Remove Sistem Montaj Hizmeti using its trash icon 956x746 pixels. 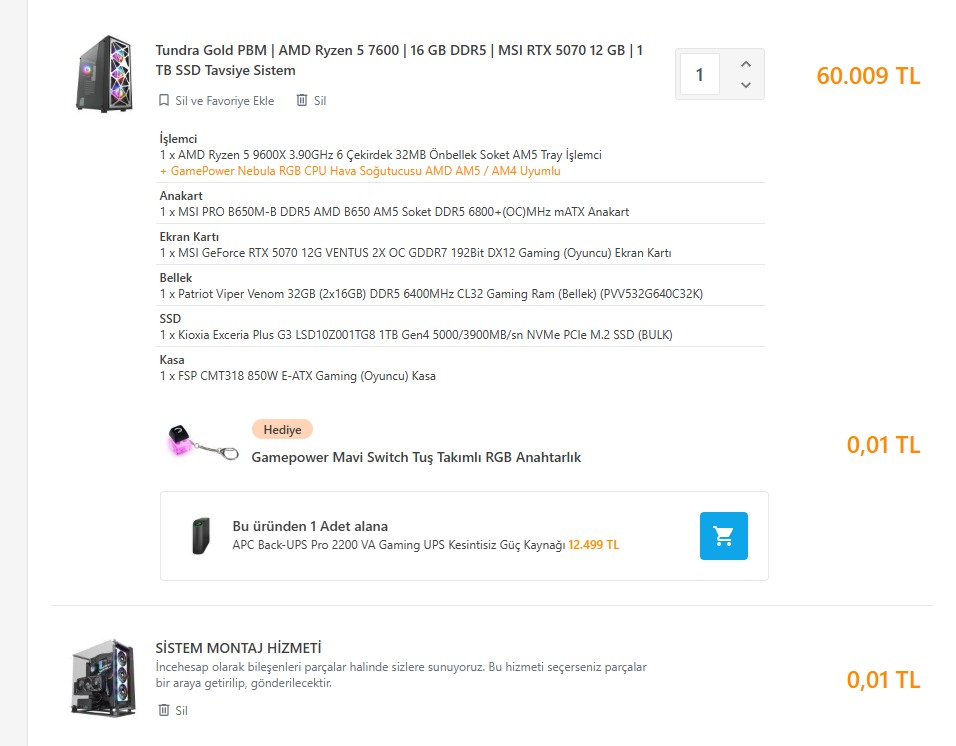coord(164,711)
